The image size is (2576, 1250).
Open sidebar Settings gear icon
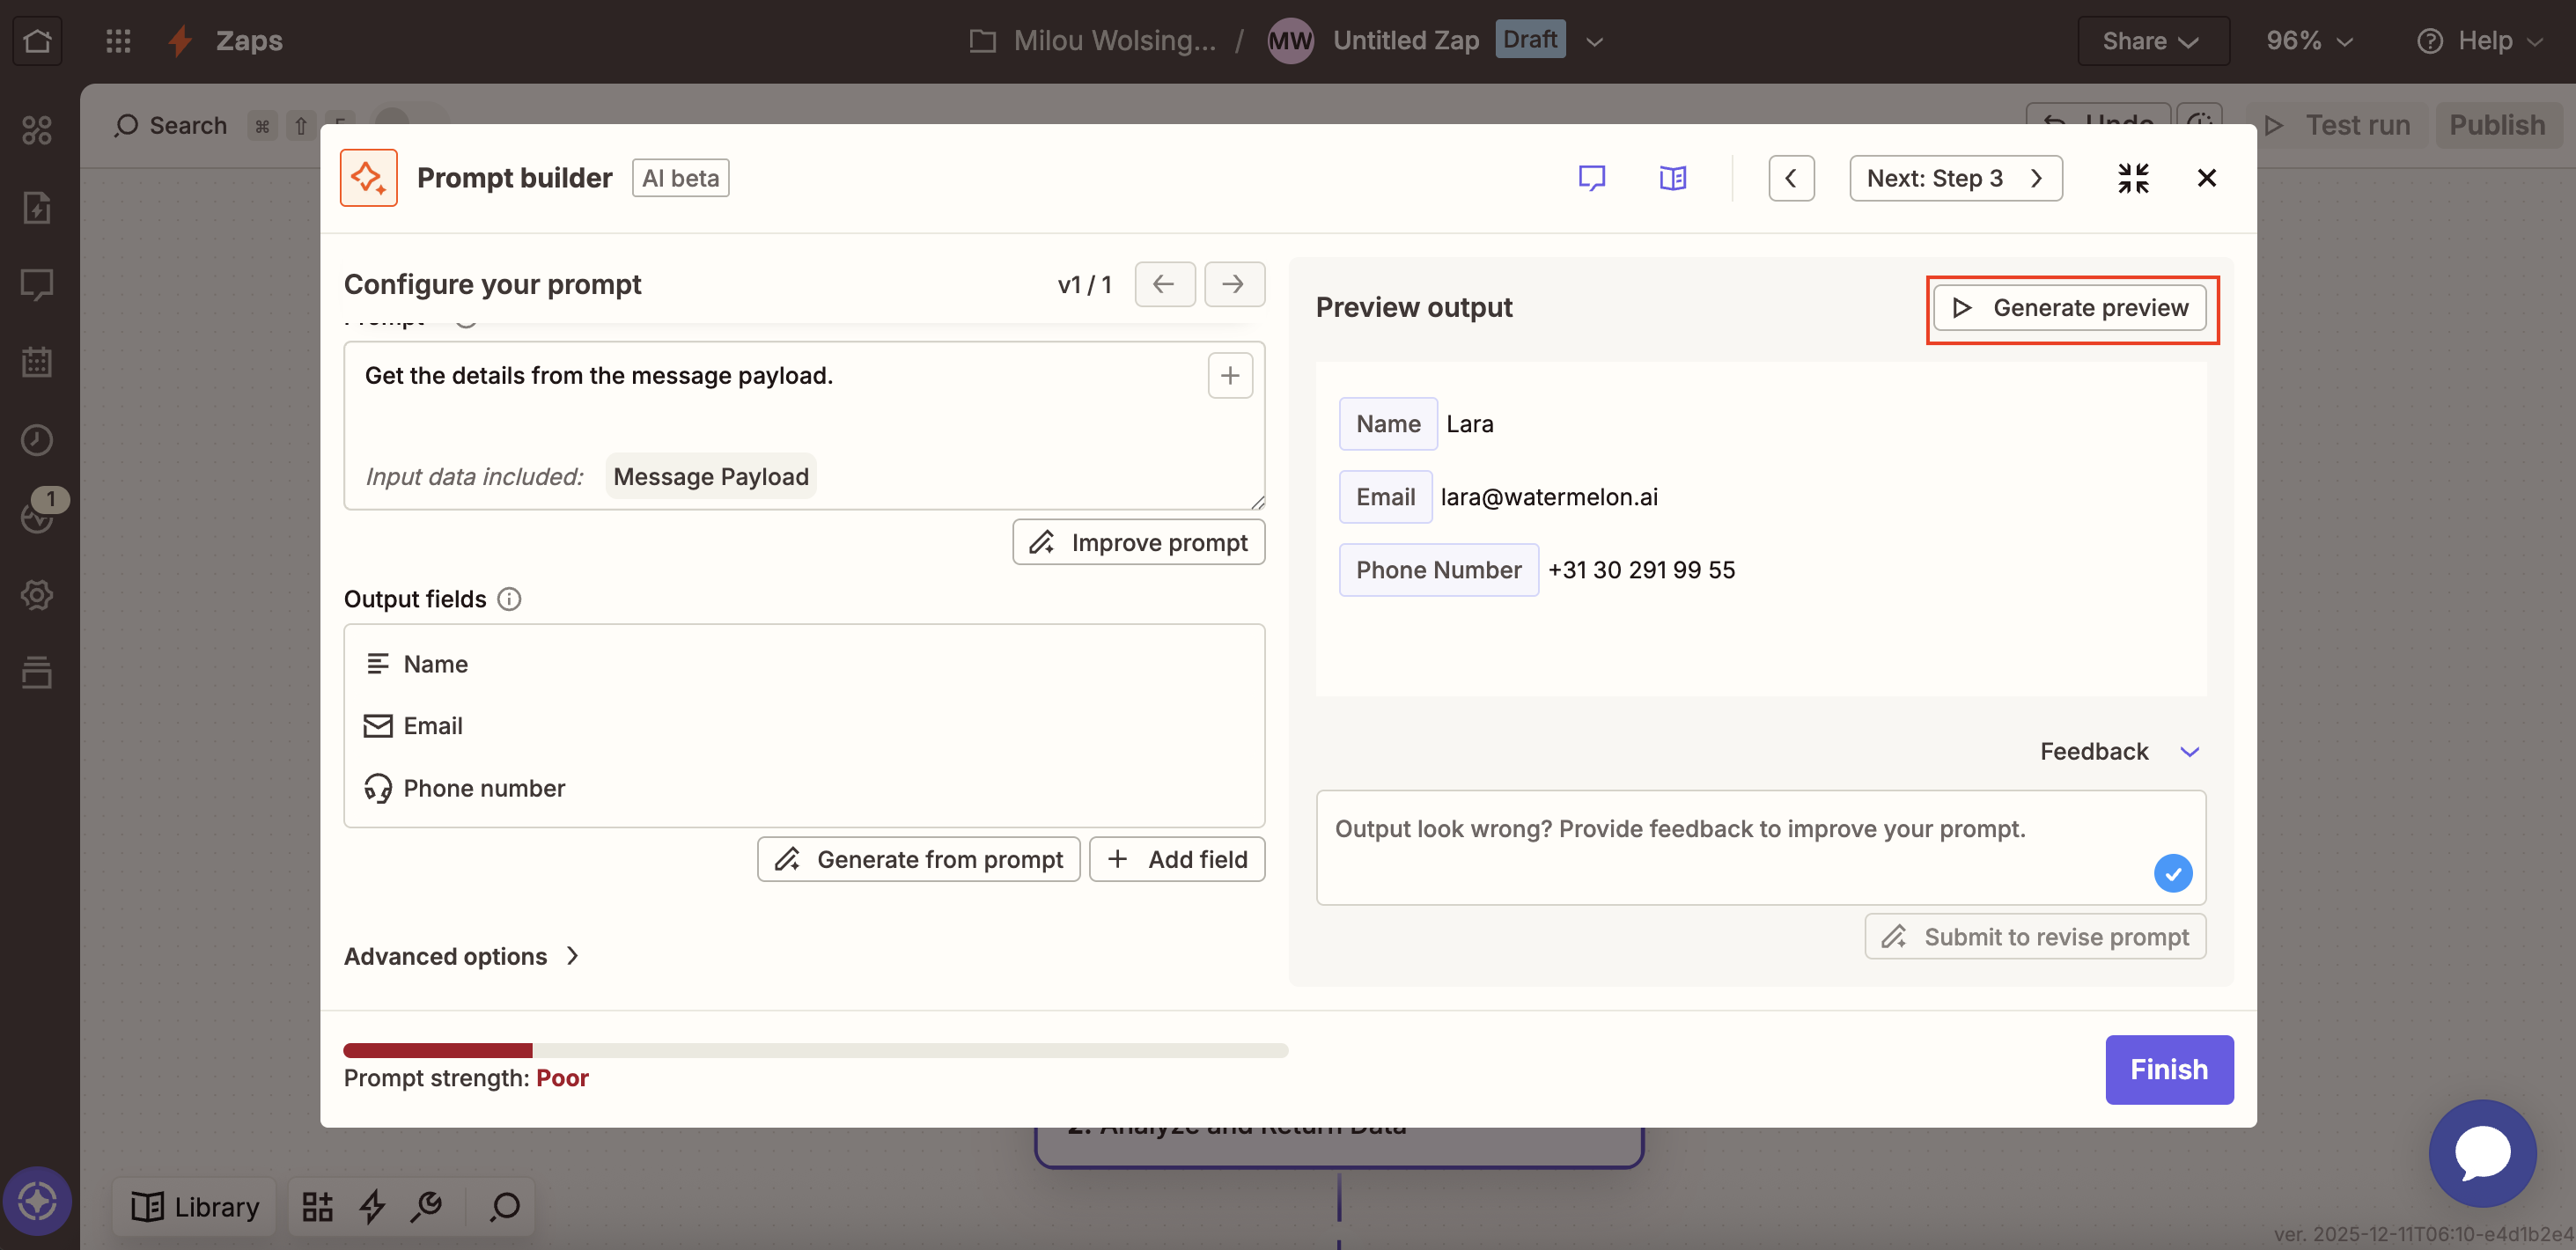(x=37, y=594)
